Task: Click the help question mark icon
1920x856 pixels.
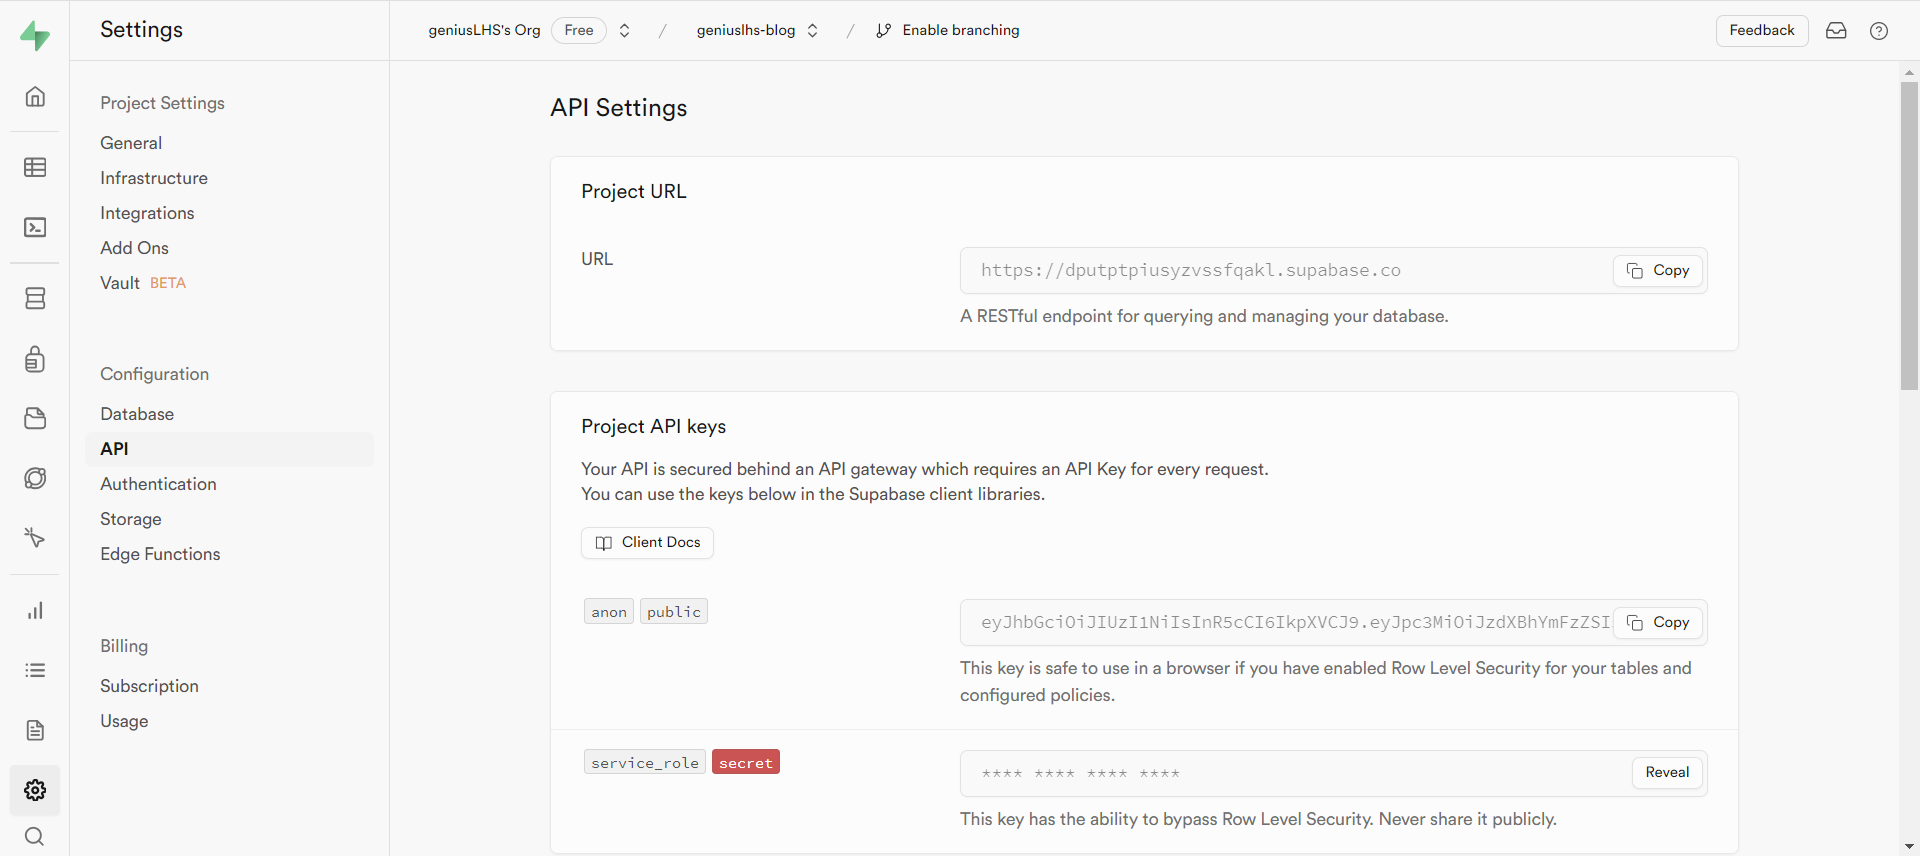Action: (1879, 31)
